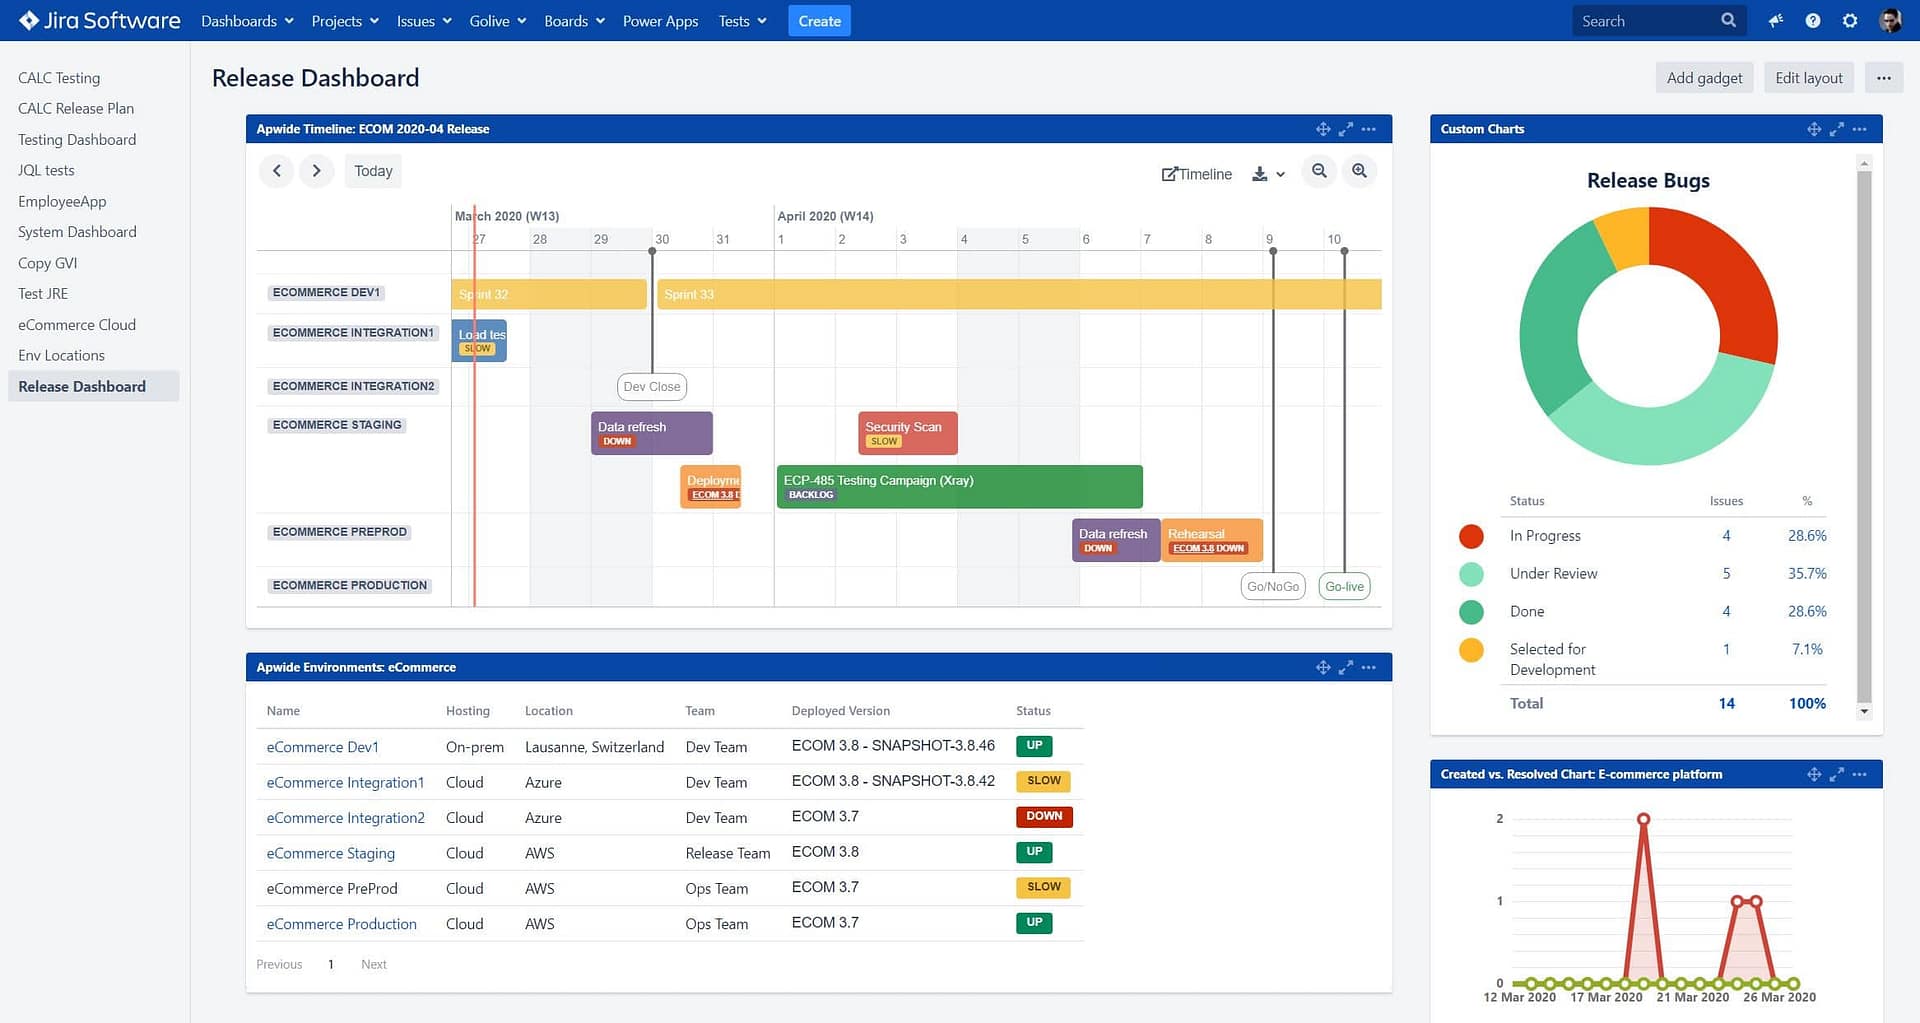The image size is (1920, 1023).
Task: Open Jira settings gear icon
Action: pyautogui.click(x=1850, y=20)
